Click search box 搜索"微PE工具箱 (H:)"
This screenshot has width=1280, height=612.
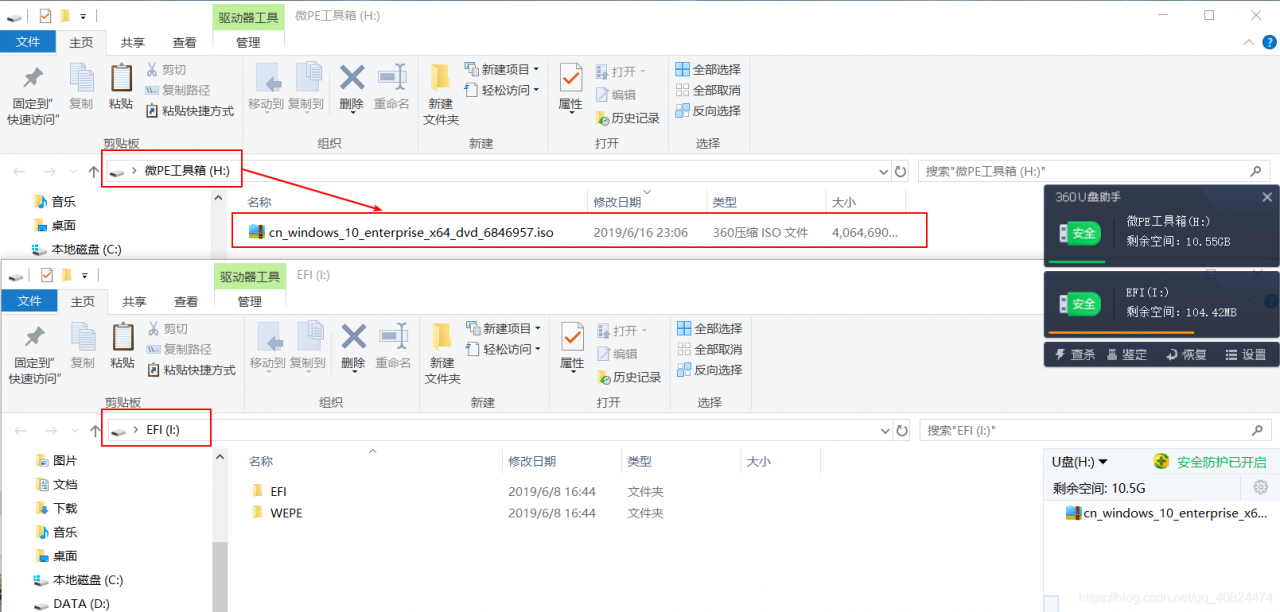(x=1095, y=171)
